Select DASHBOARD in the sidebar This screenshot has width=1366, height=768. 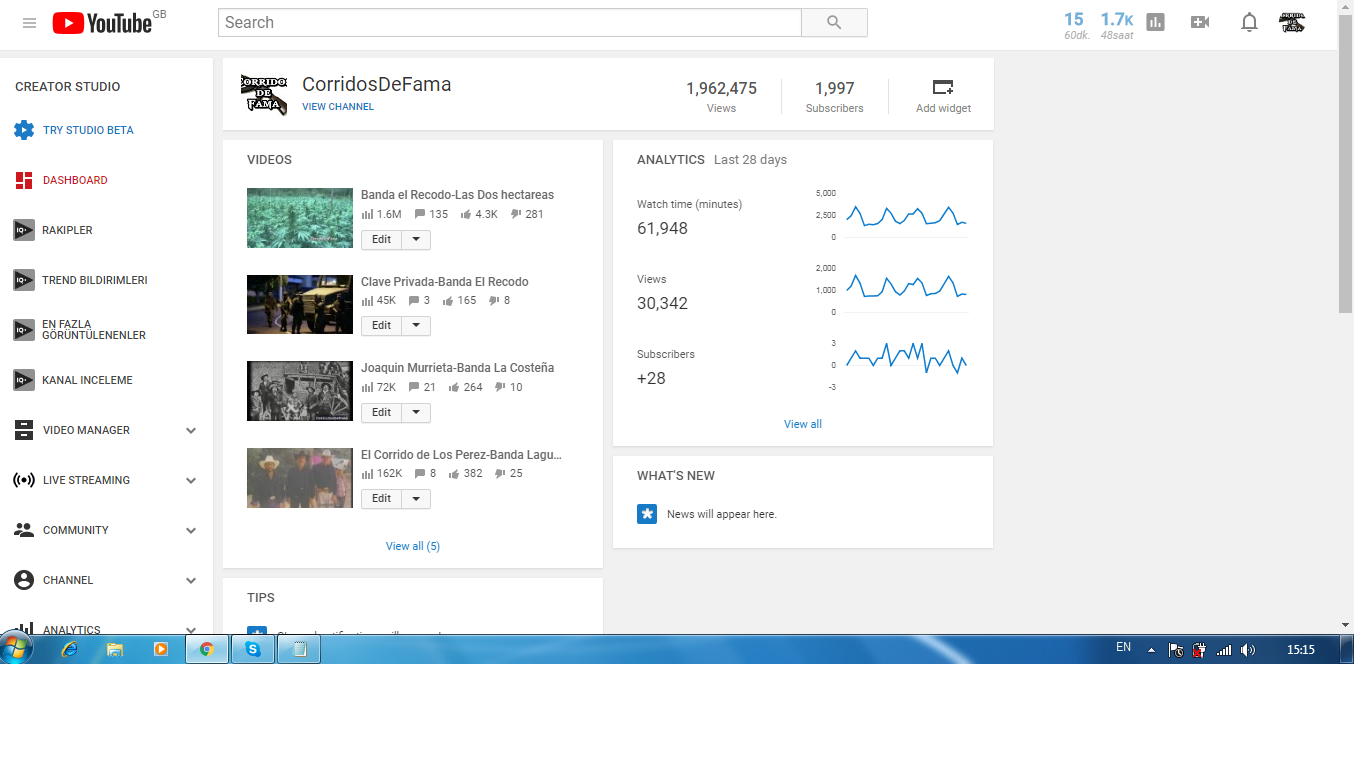tap(75, 180)
